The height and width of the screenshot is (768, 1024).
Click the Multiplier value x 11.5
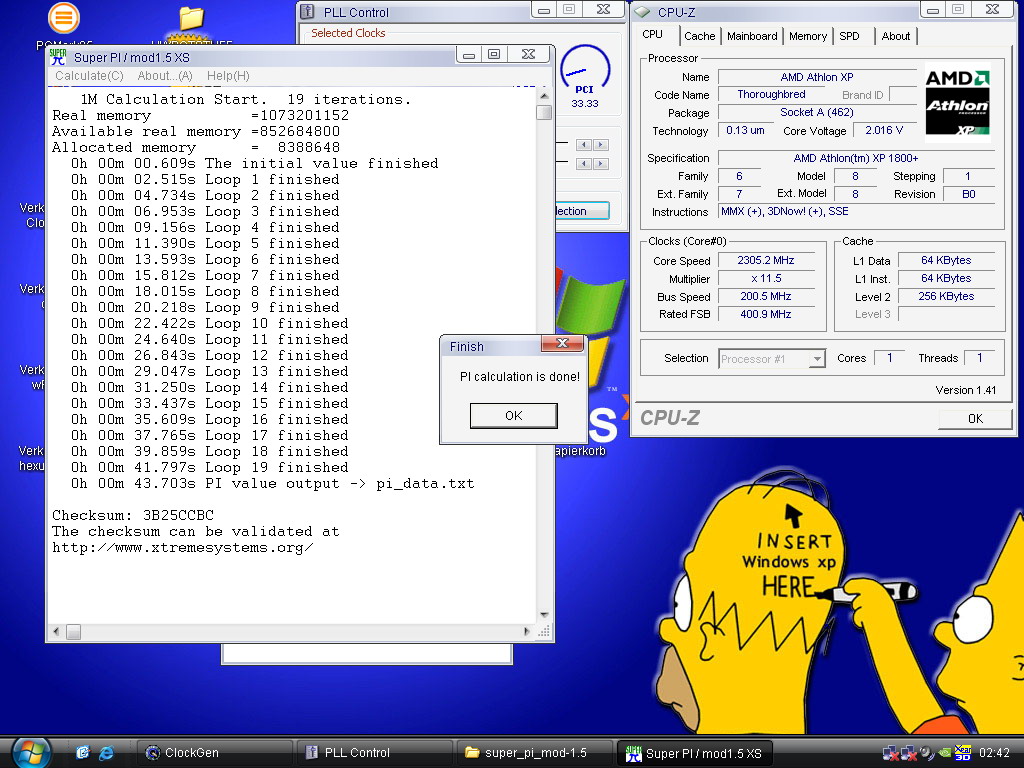coord(766,278)
